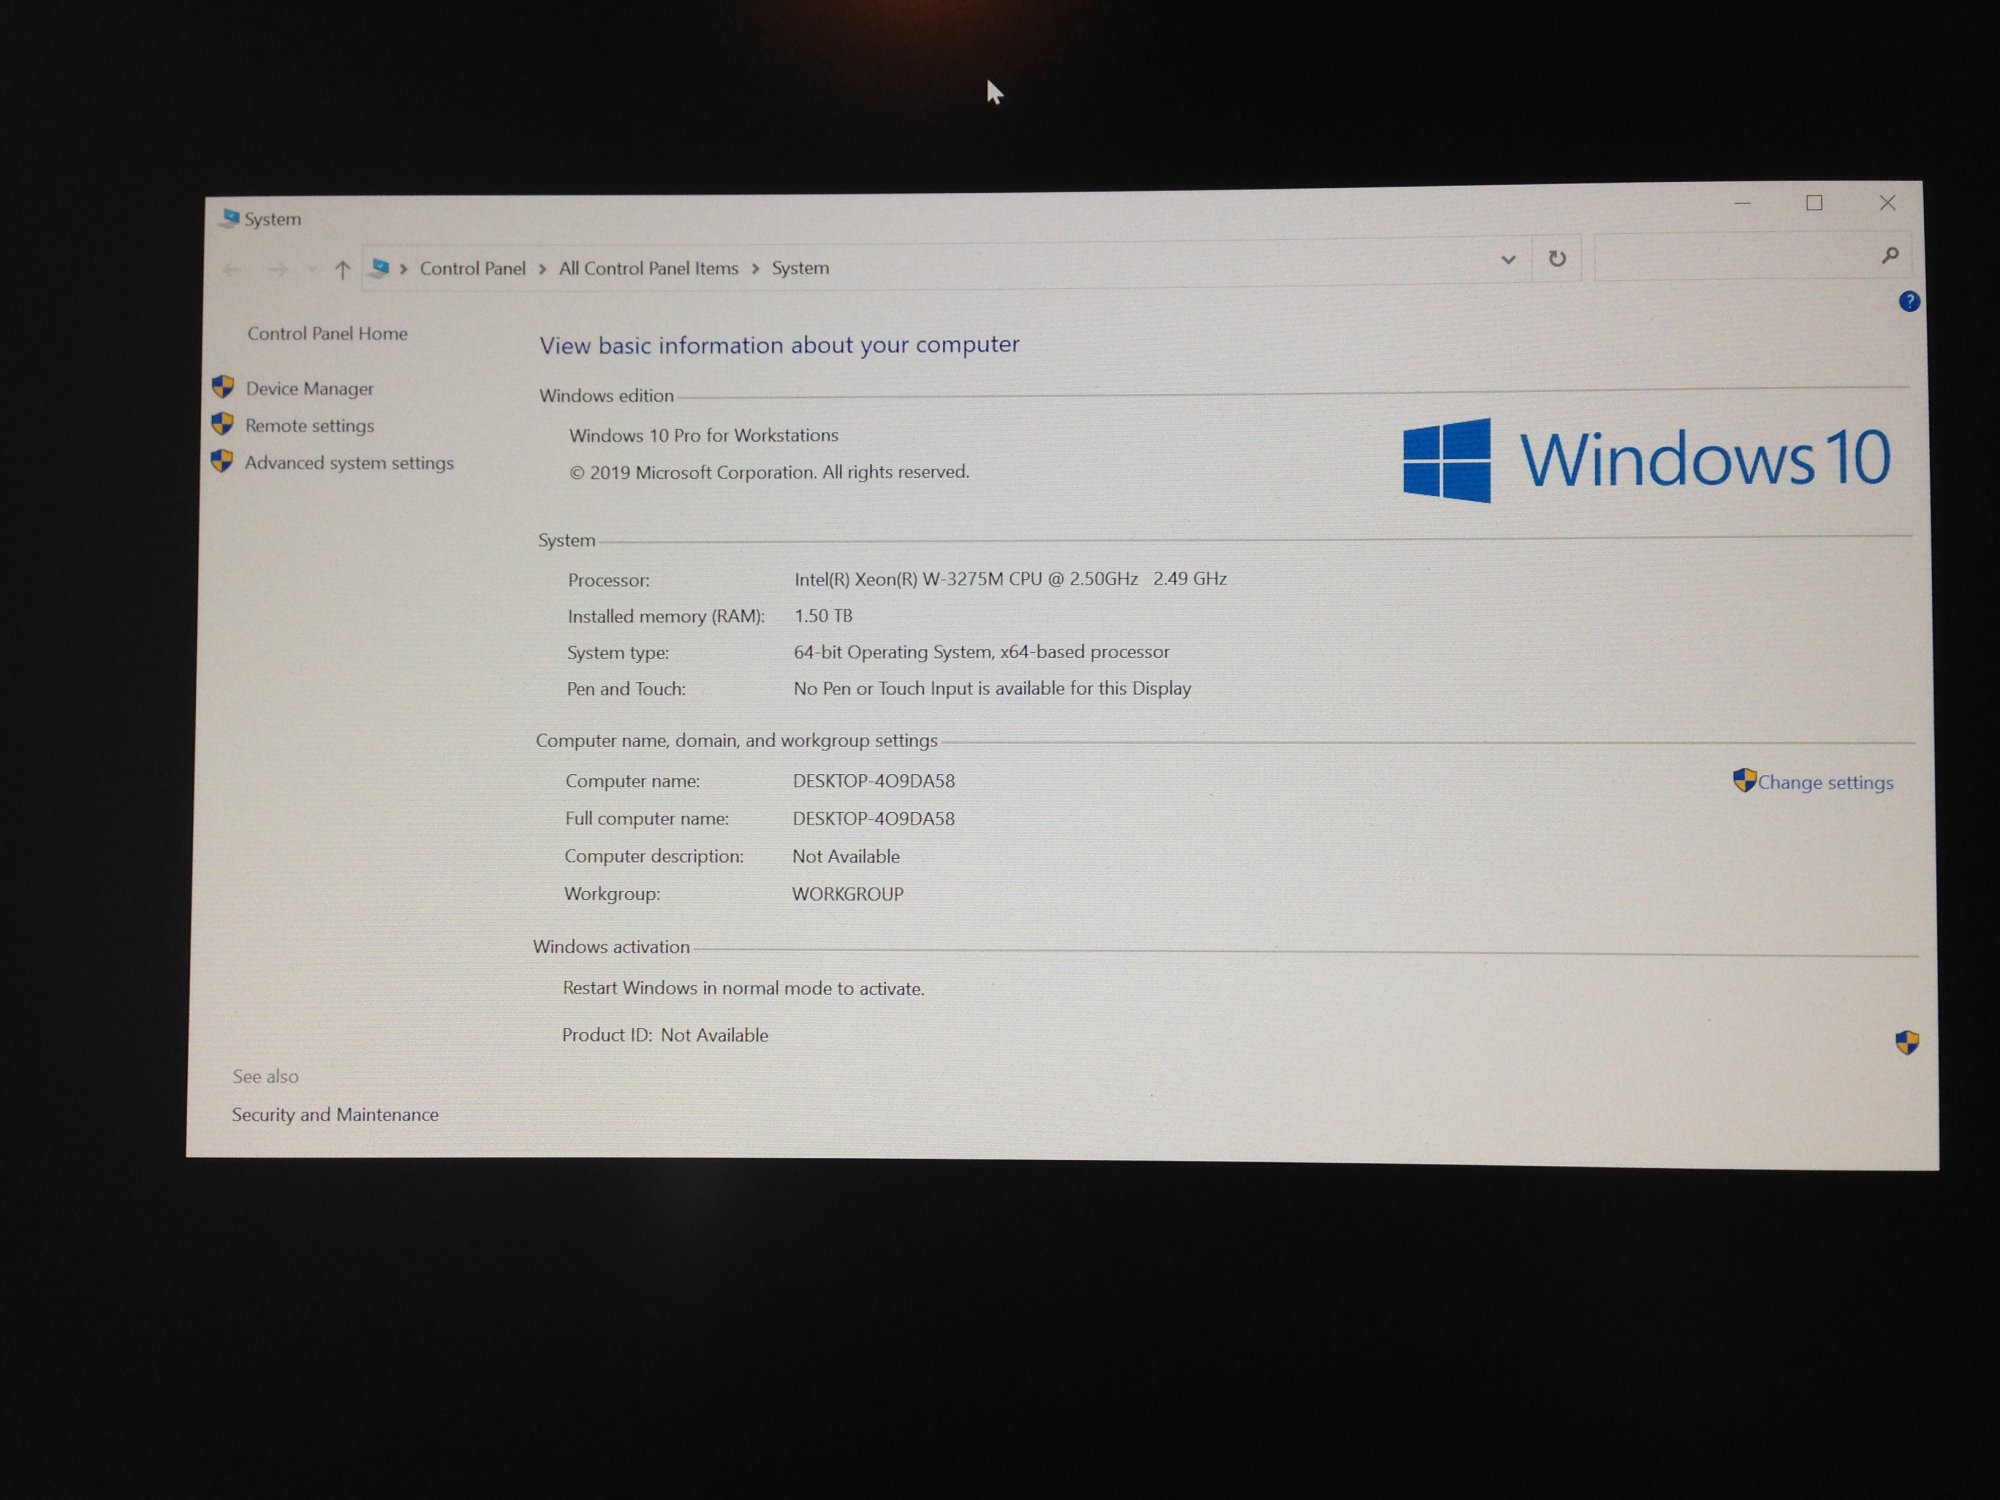
Task: Click the Control Panel breadcrumb
Action: pos(472,268)
